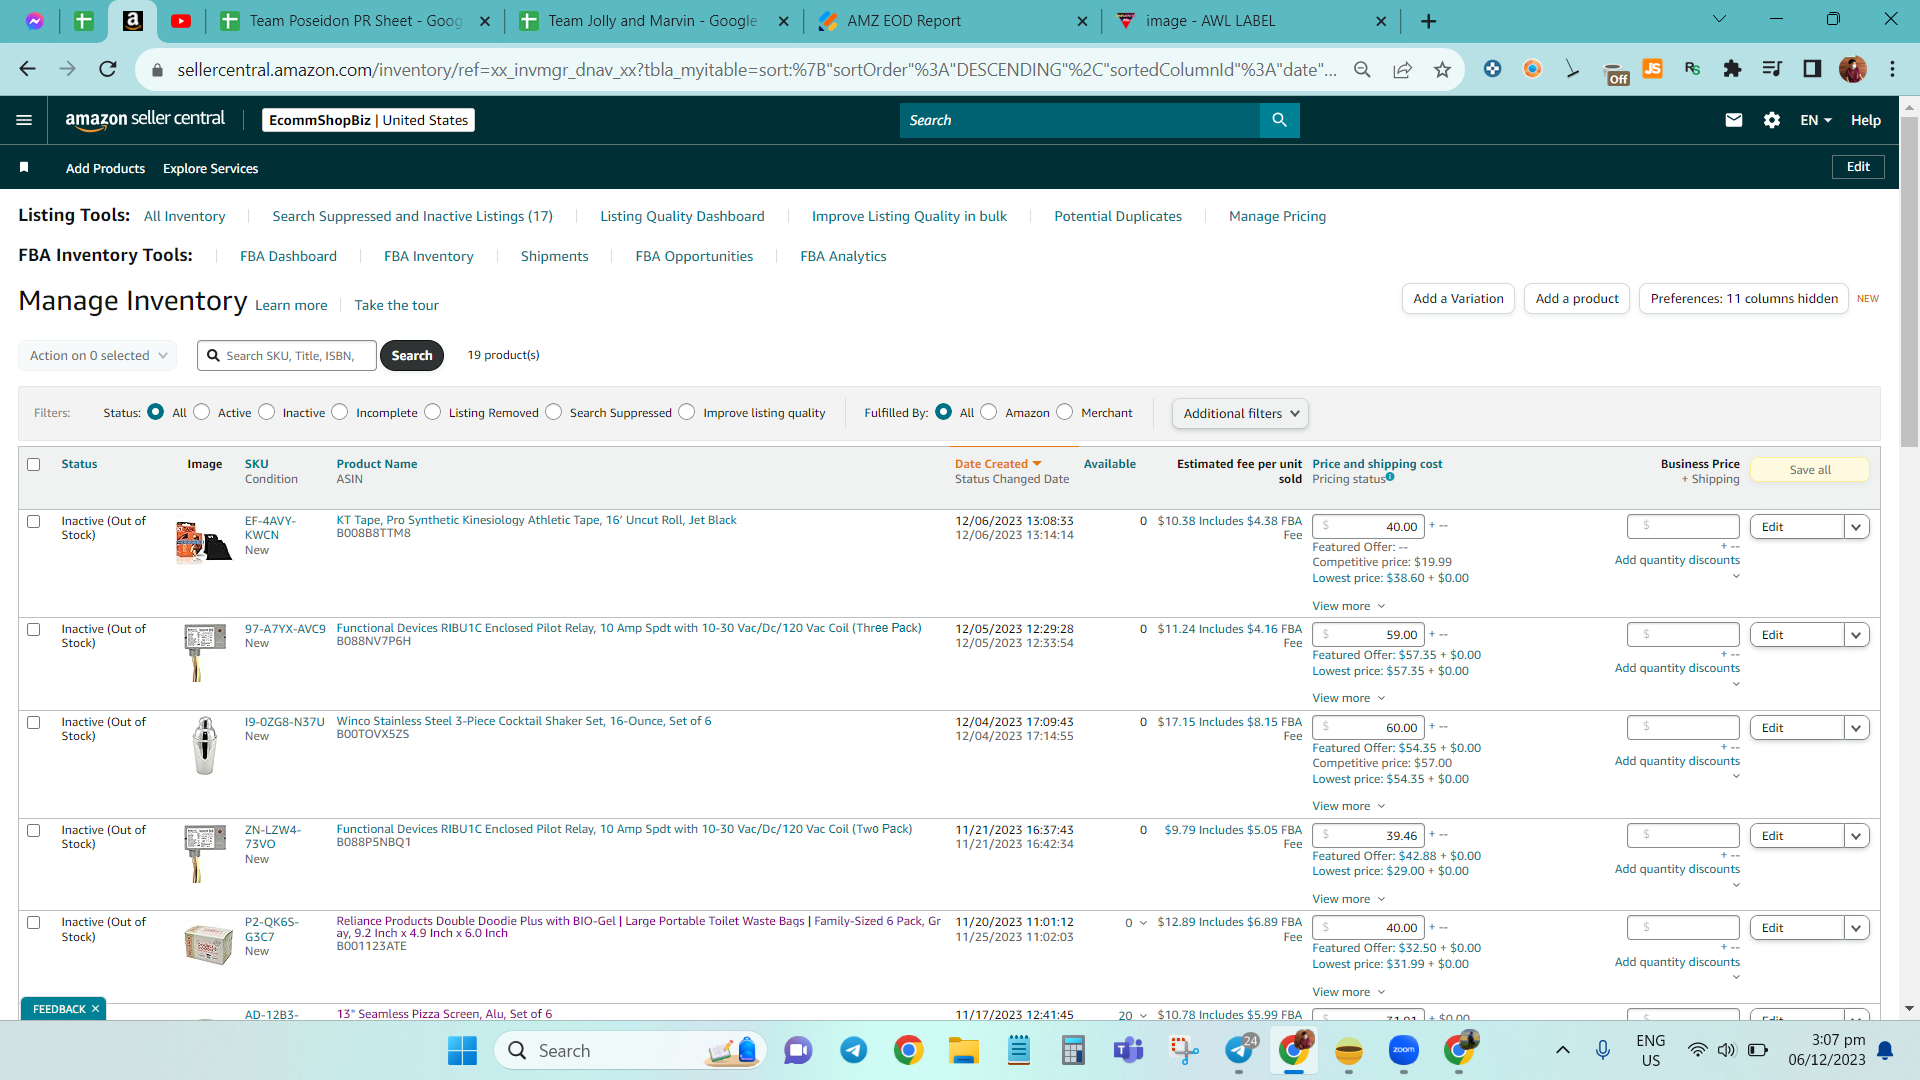The image size is (1920, 1080).
Task: Switch to the Team Poseidon PR Sheet tab
Action: pos(356,21)
